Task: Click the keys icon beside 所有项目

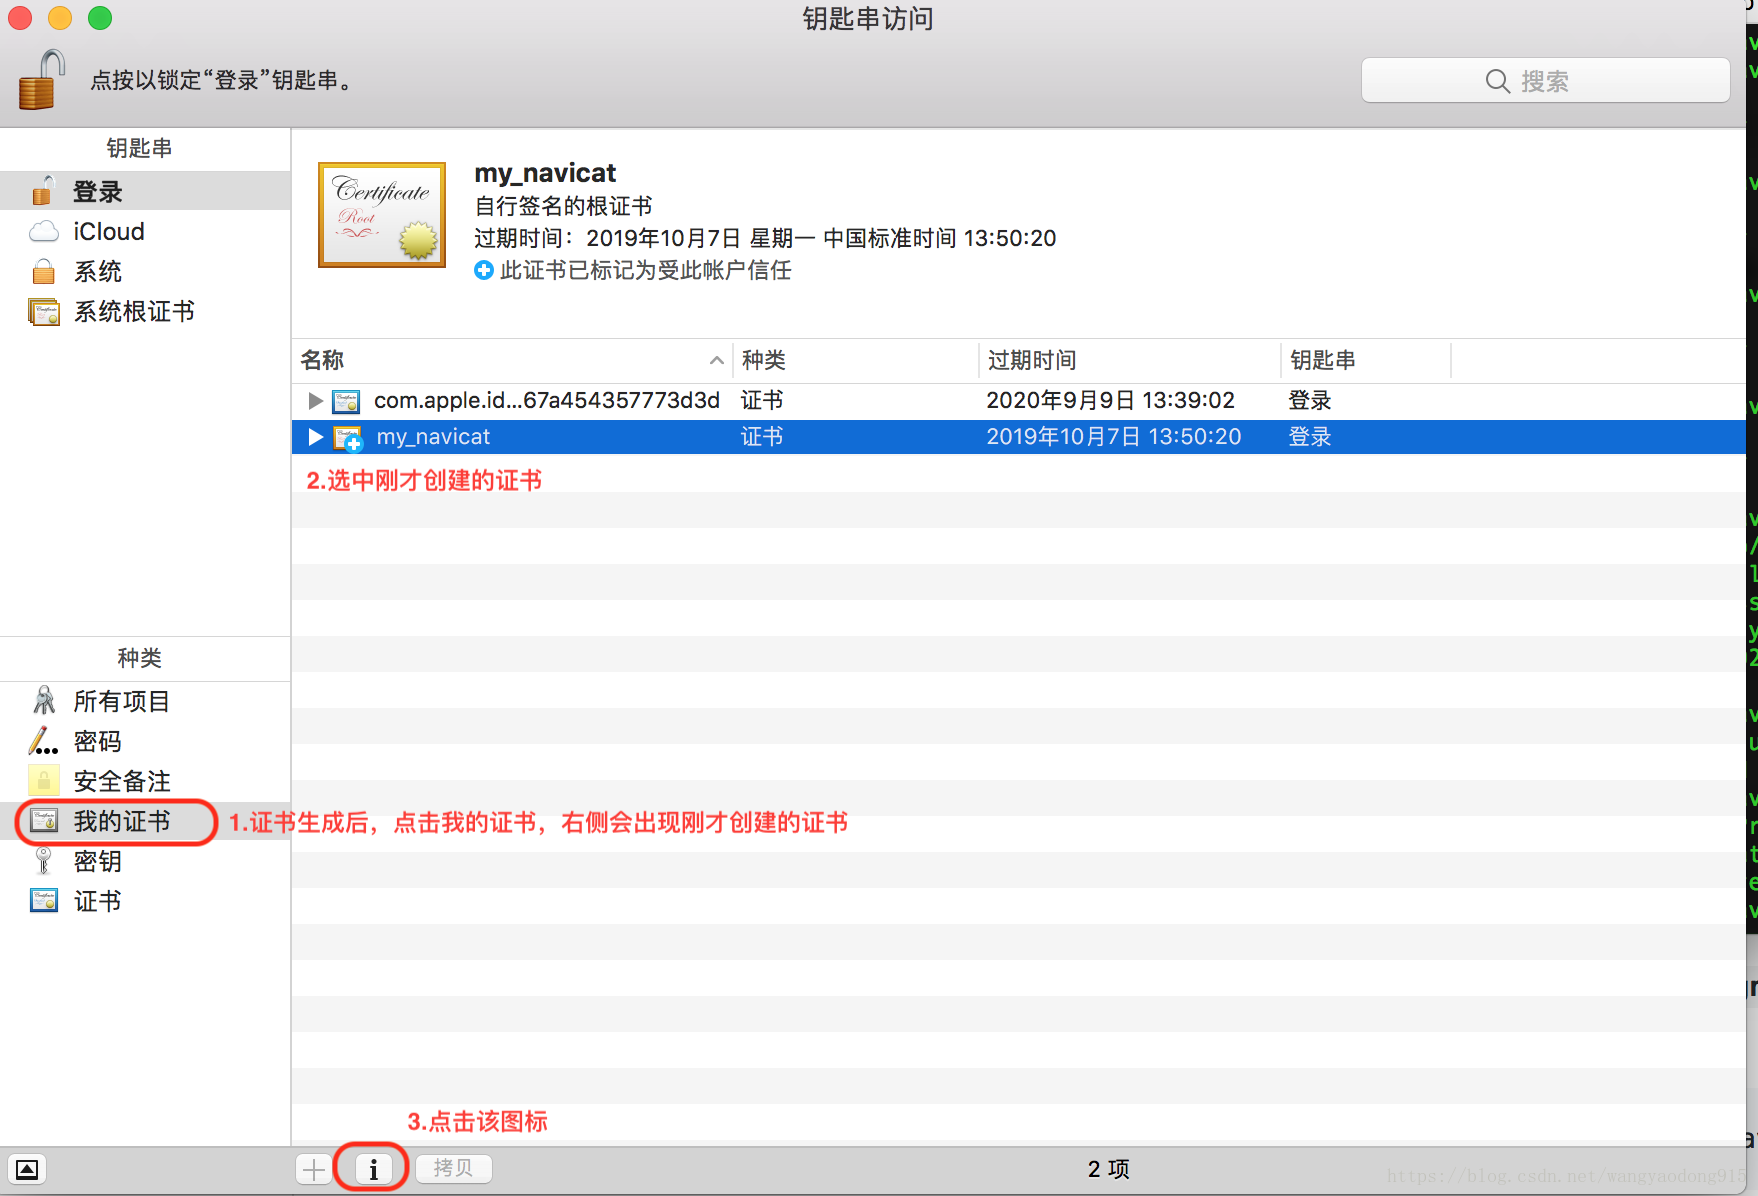Action: click(44, 700)
